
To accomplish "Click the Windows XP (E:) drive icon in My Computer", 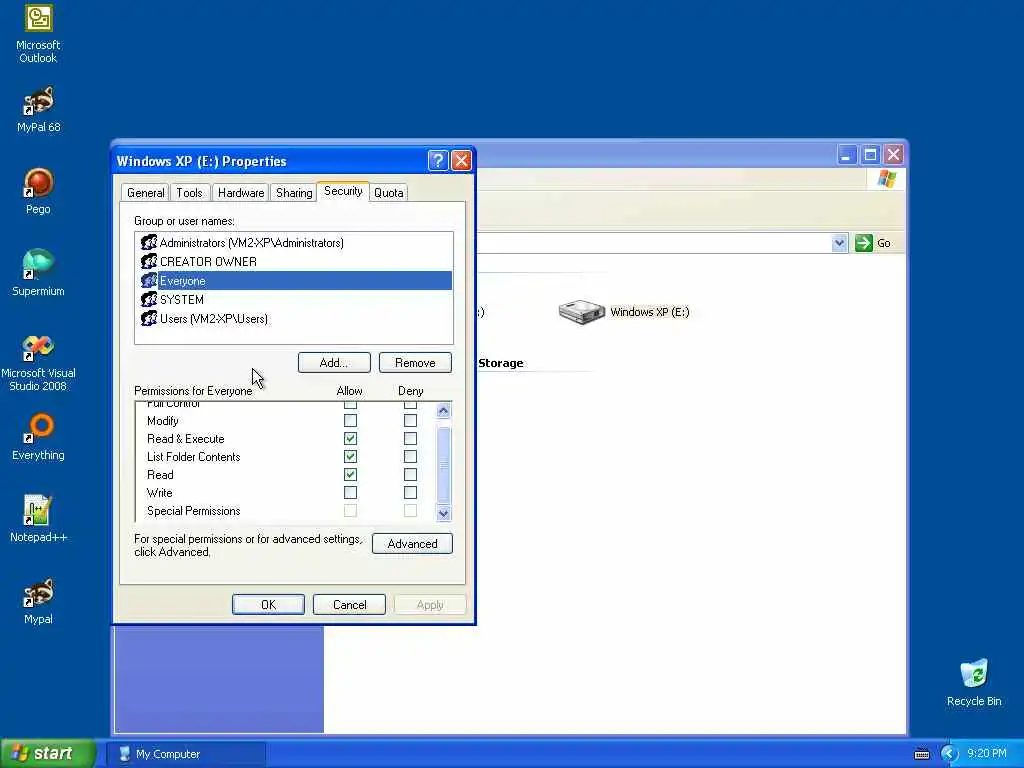I will (581, 312).
